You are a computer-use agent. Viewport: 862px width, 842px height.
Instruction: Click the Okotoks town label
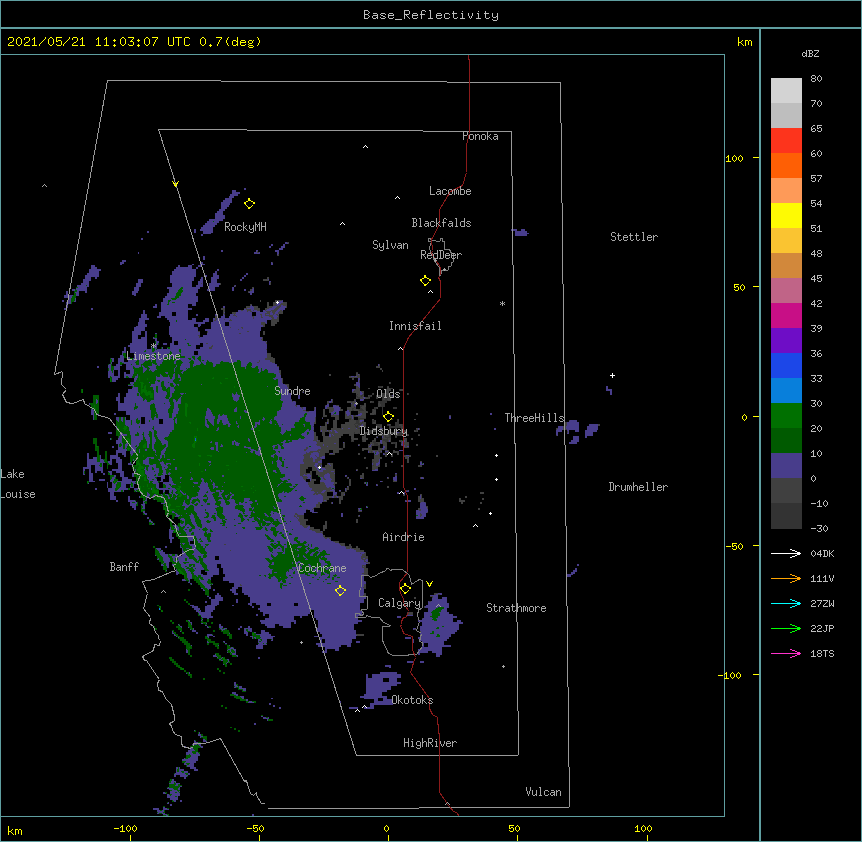412,700
